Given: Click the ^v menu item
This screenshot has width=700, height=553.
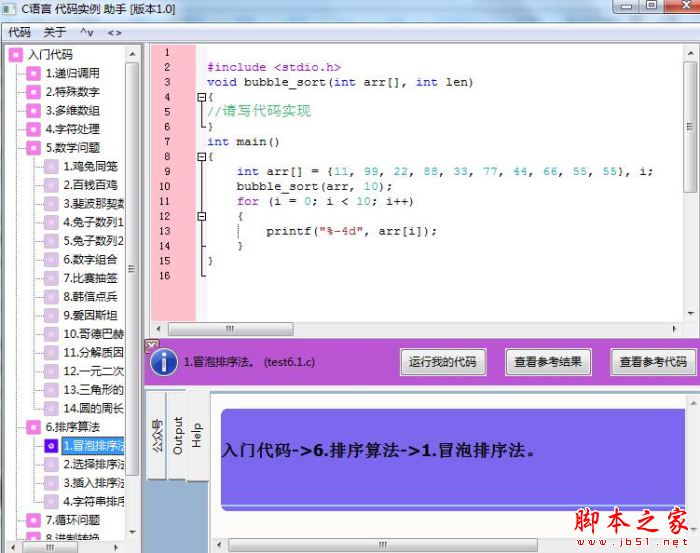Looking at the screenshot, I should [87, 33].
